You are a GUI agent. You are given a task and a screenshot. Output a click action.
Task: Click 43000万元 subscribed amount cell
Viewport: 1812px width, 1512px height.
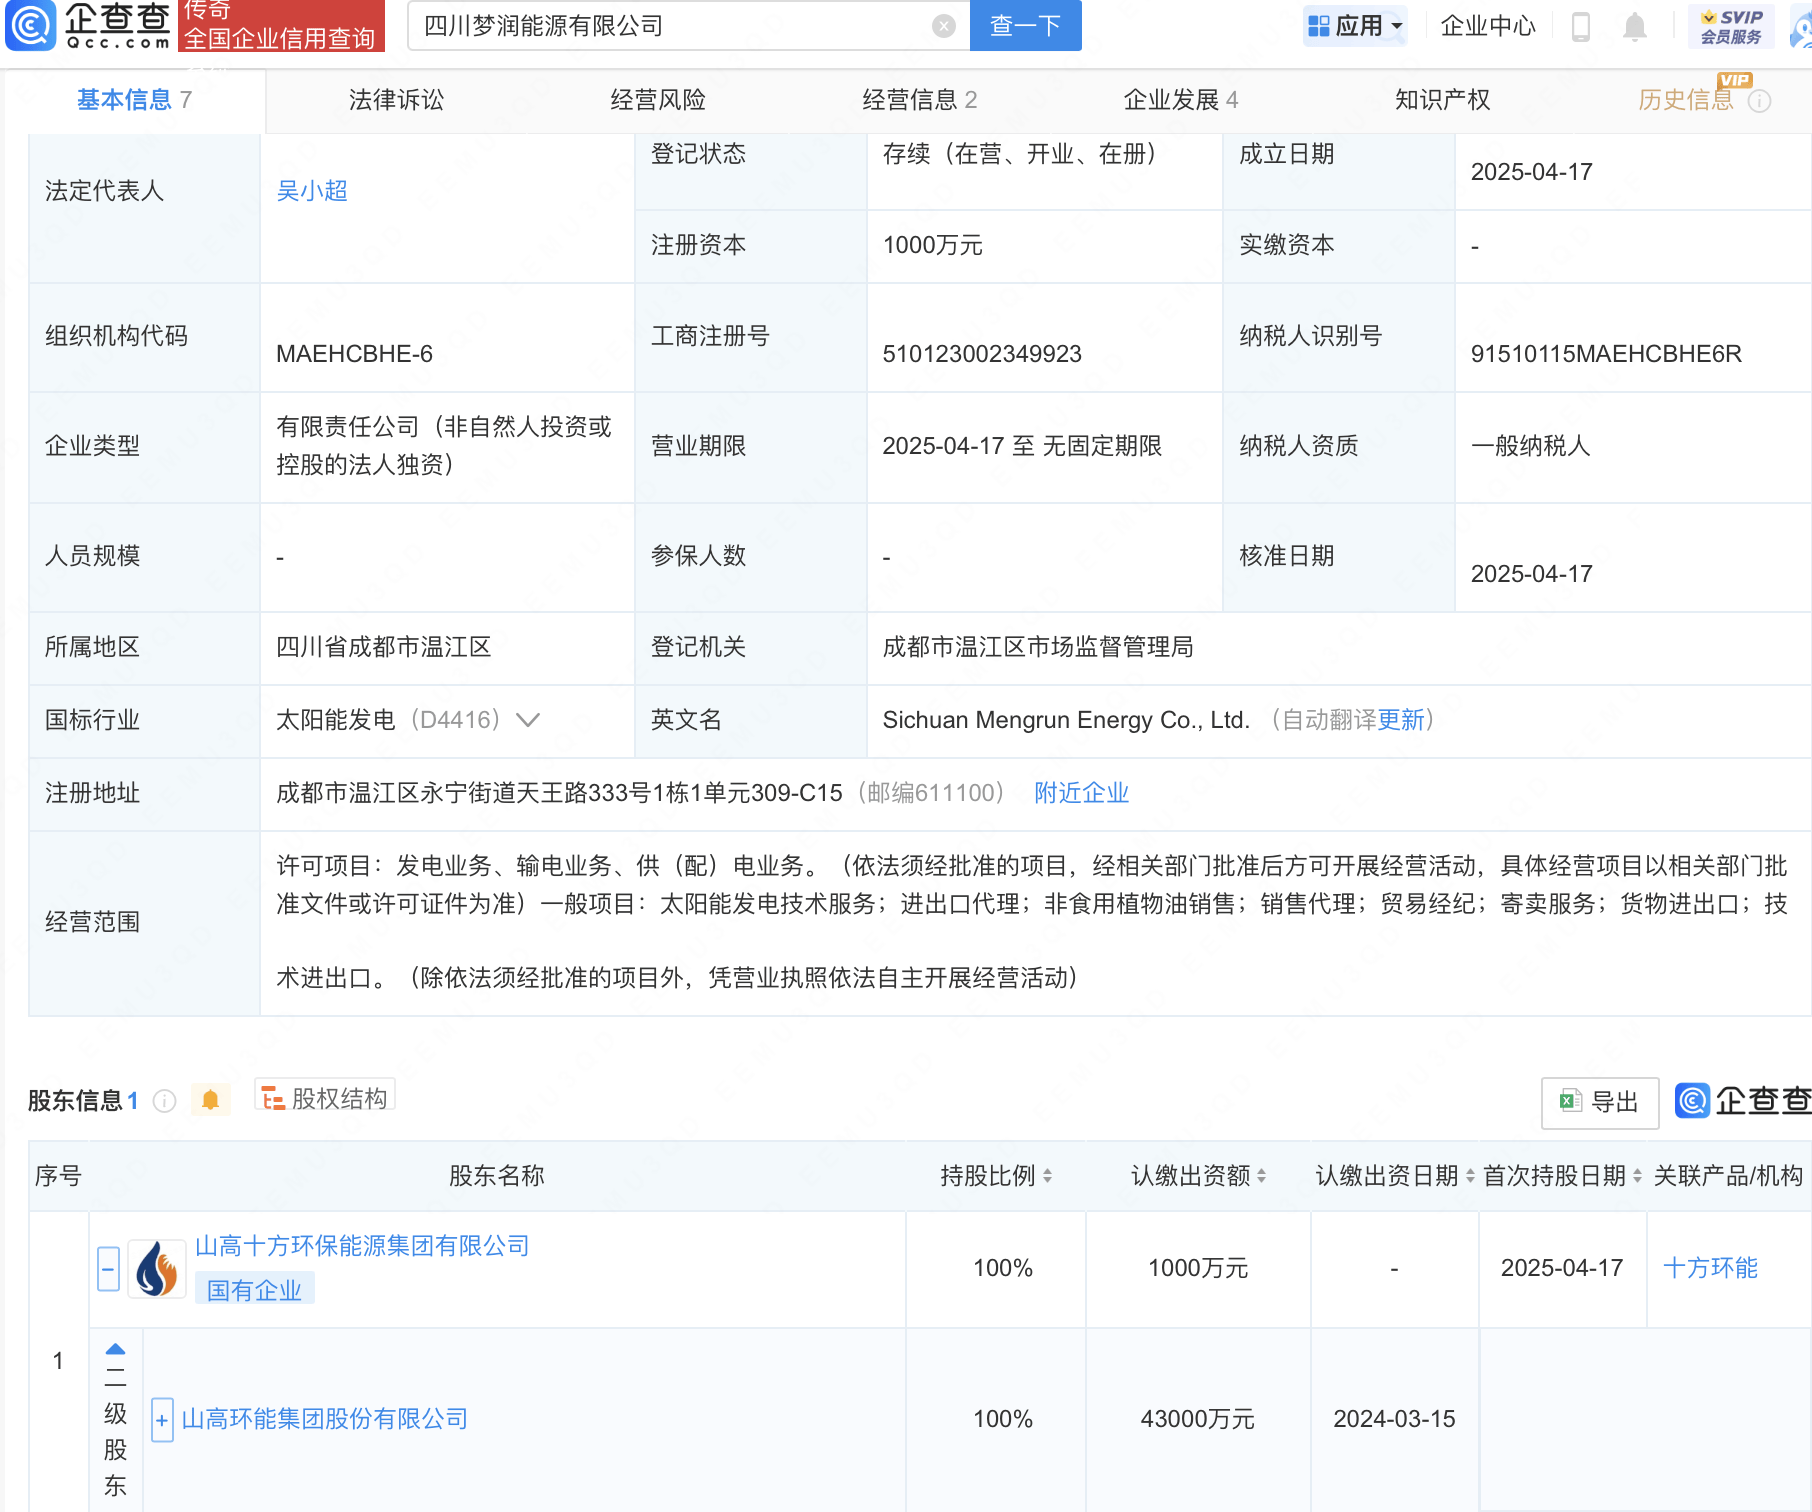point(1198,1419)
